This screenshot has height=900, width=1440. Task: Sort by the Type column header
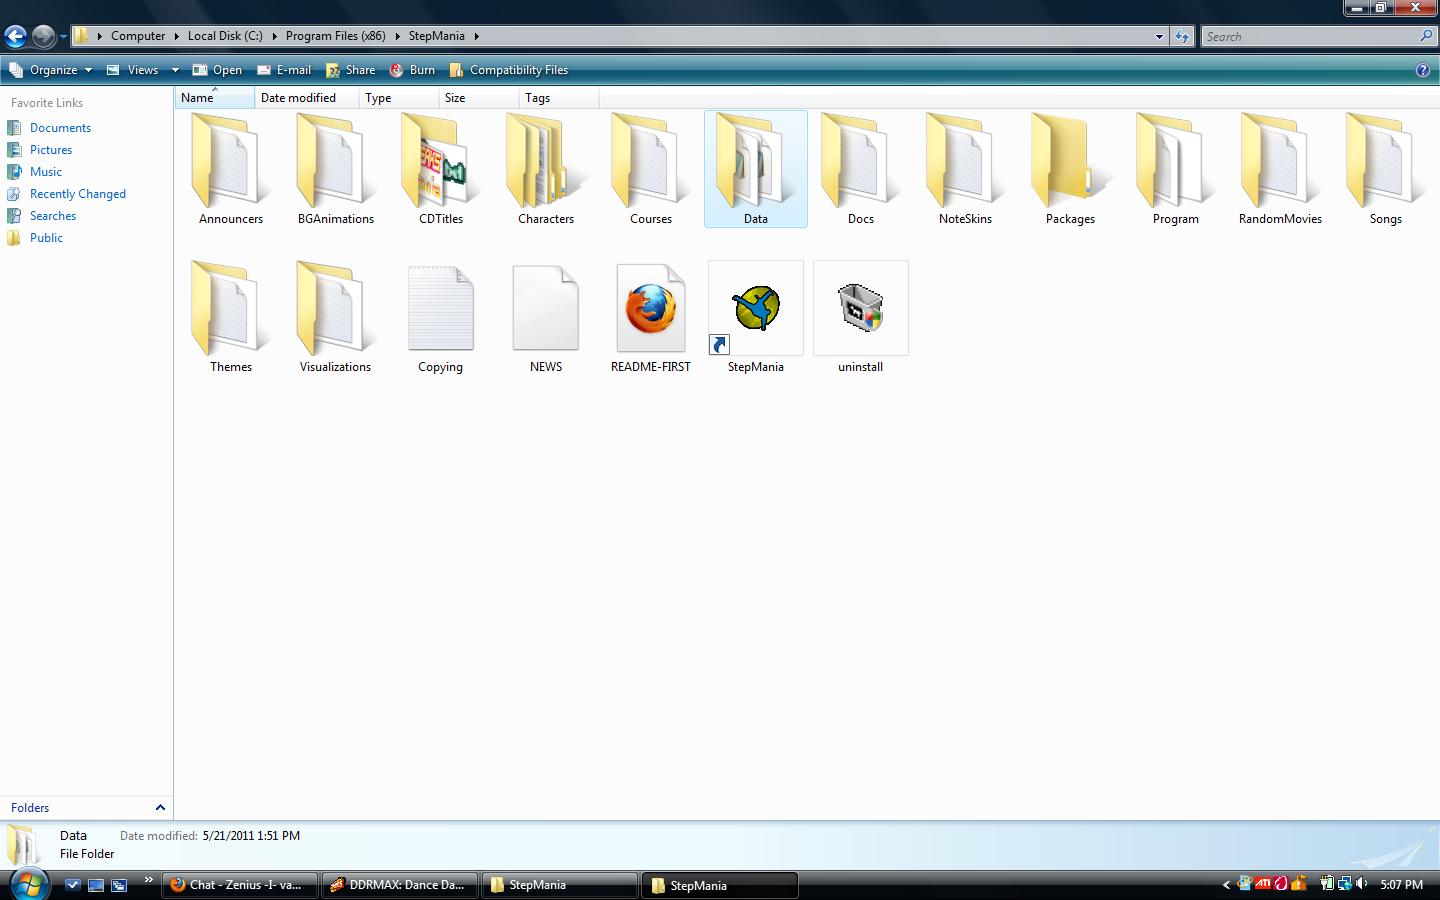pos(399,97)
